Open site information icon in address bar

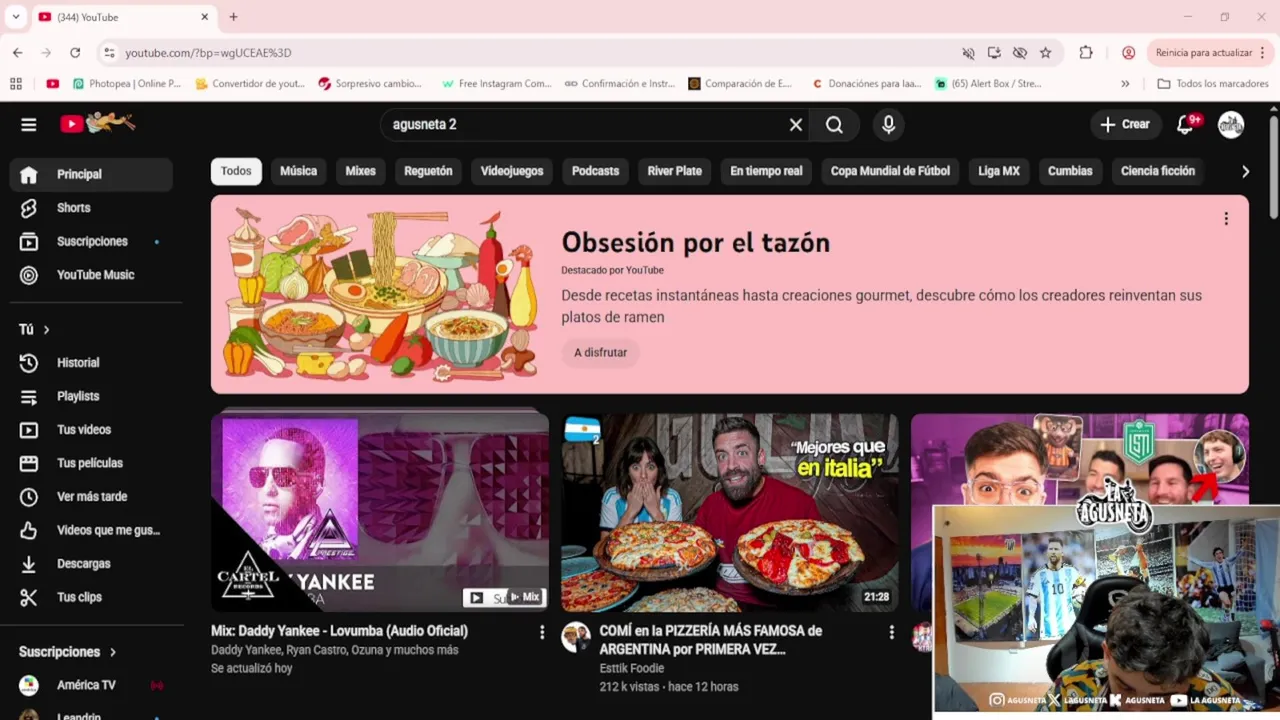click(x=109, y=53)
